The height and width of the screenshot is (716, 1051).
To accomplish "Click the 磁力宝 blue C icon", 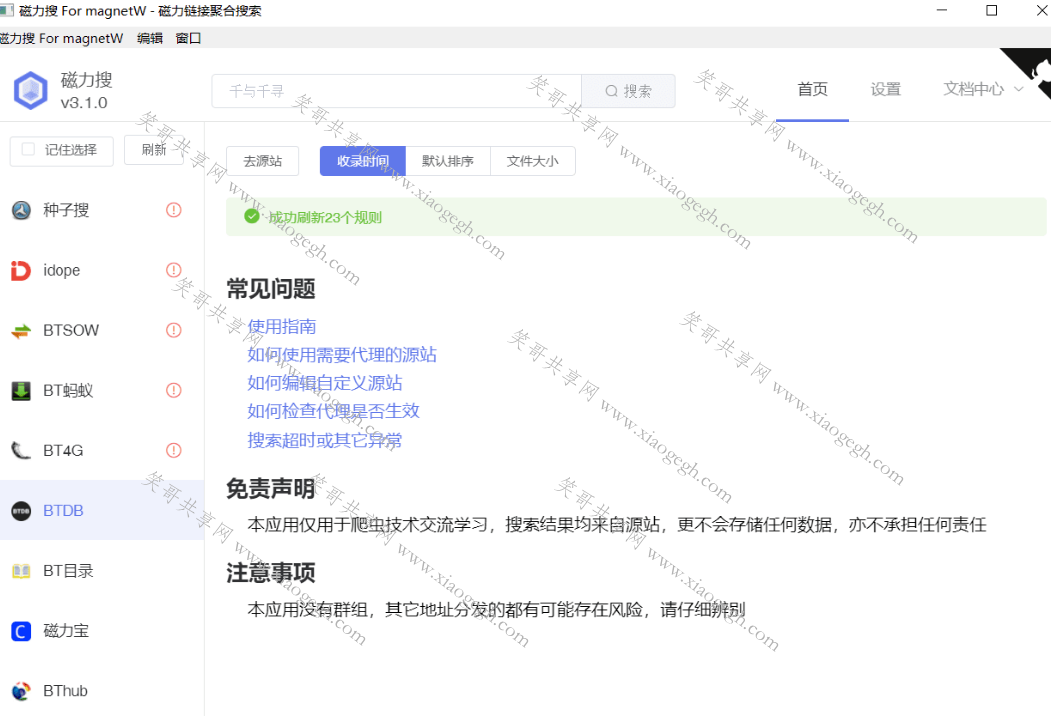I will tap(21, 631).
